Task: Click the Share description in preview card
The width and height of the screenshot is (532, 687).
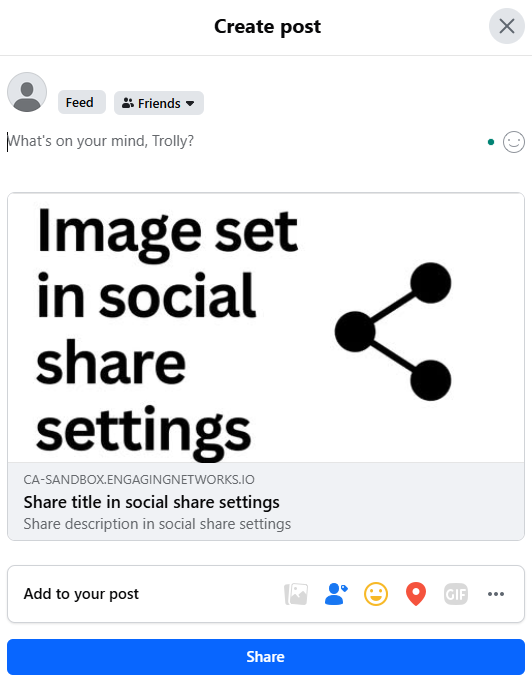Action: point(157,524)
